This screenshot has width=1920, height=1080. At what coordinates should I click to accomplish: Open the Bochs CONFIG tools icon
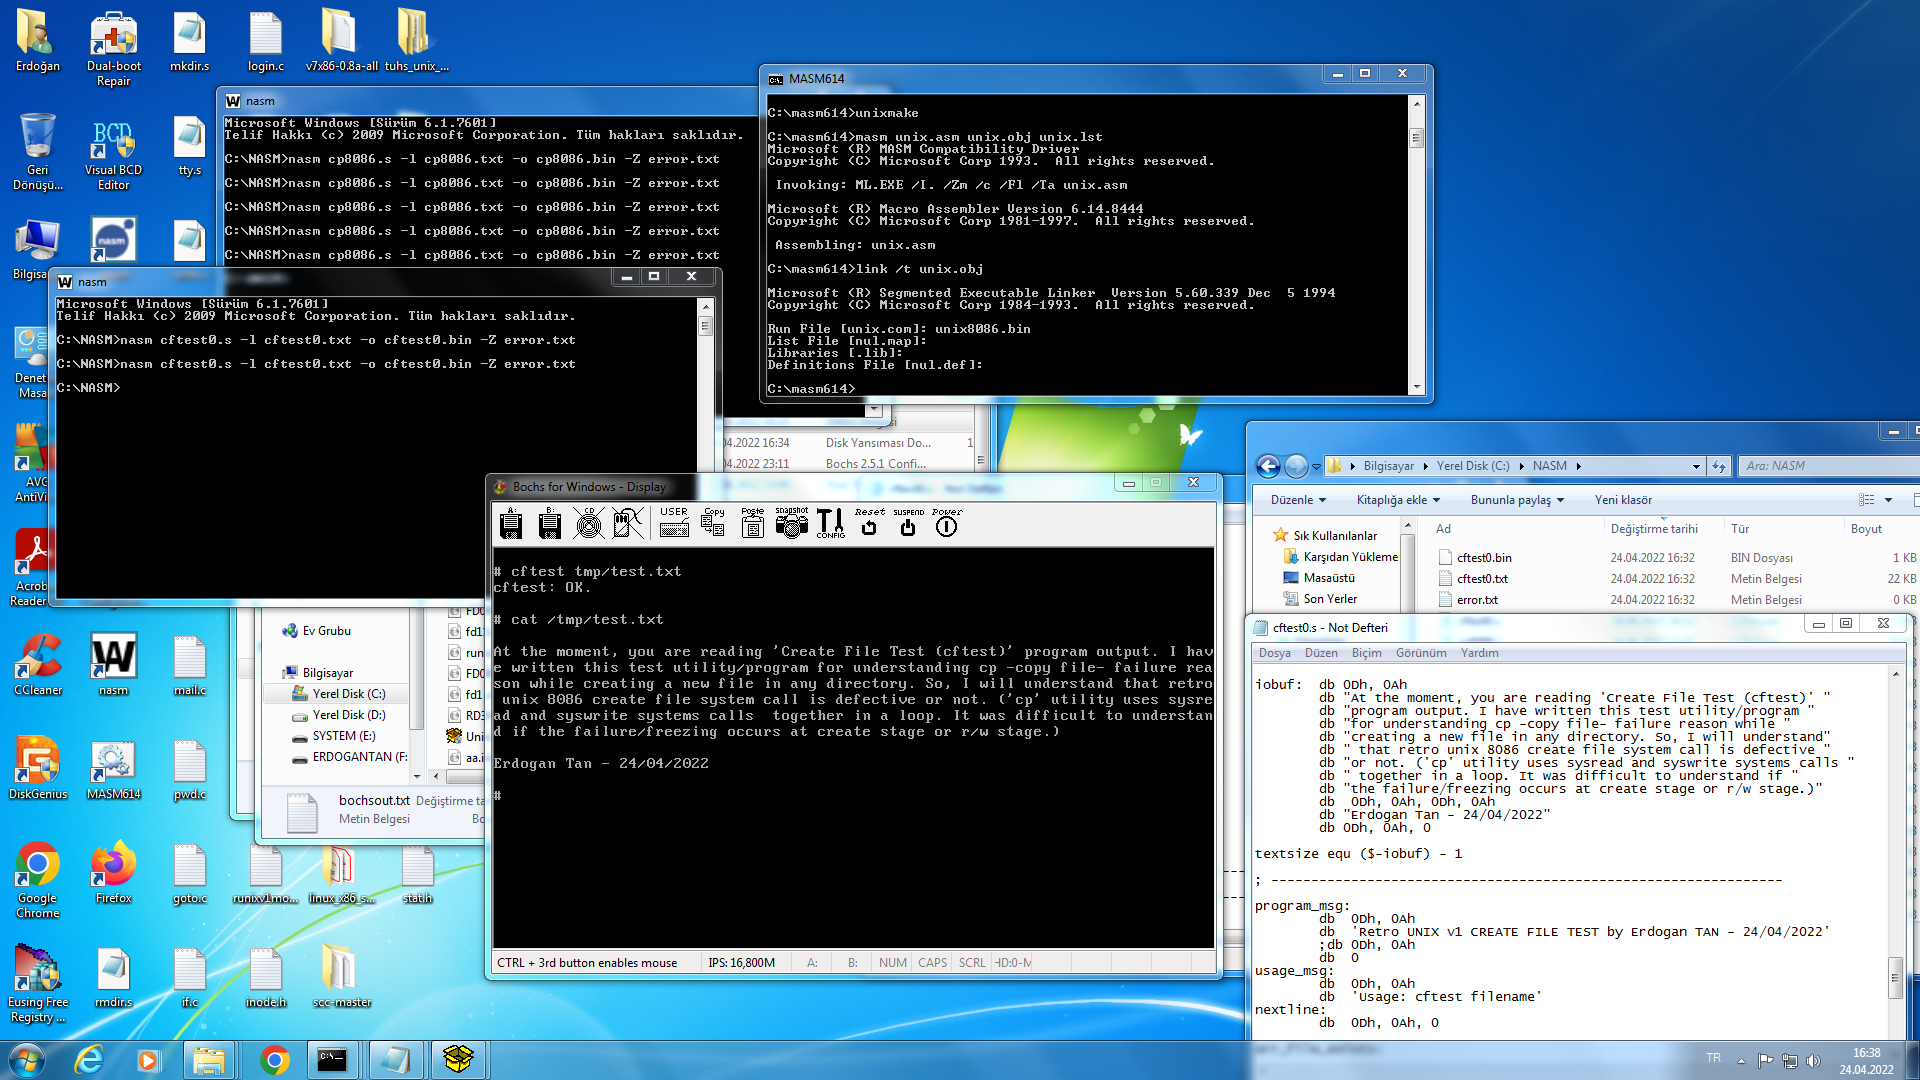(830, 522)
